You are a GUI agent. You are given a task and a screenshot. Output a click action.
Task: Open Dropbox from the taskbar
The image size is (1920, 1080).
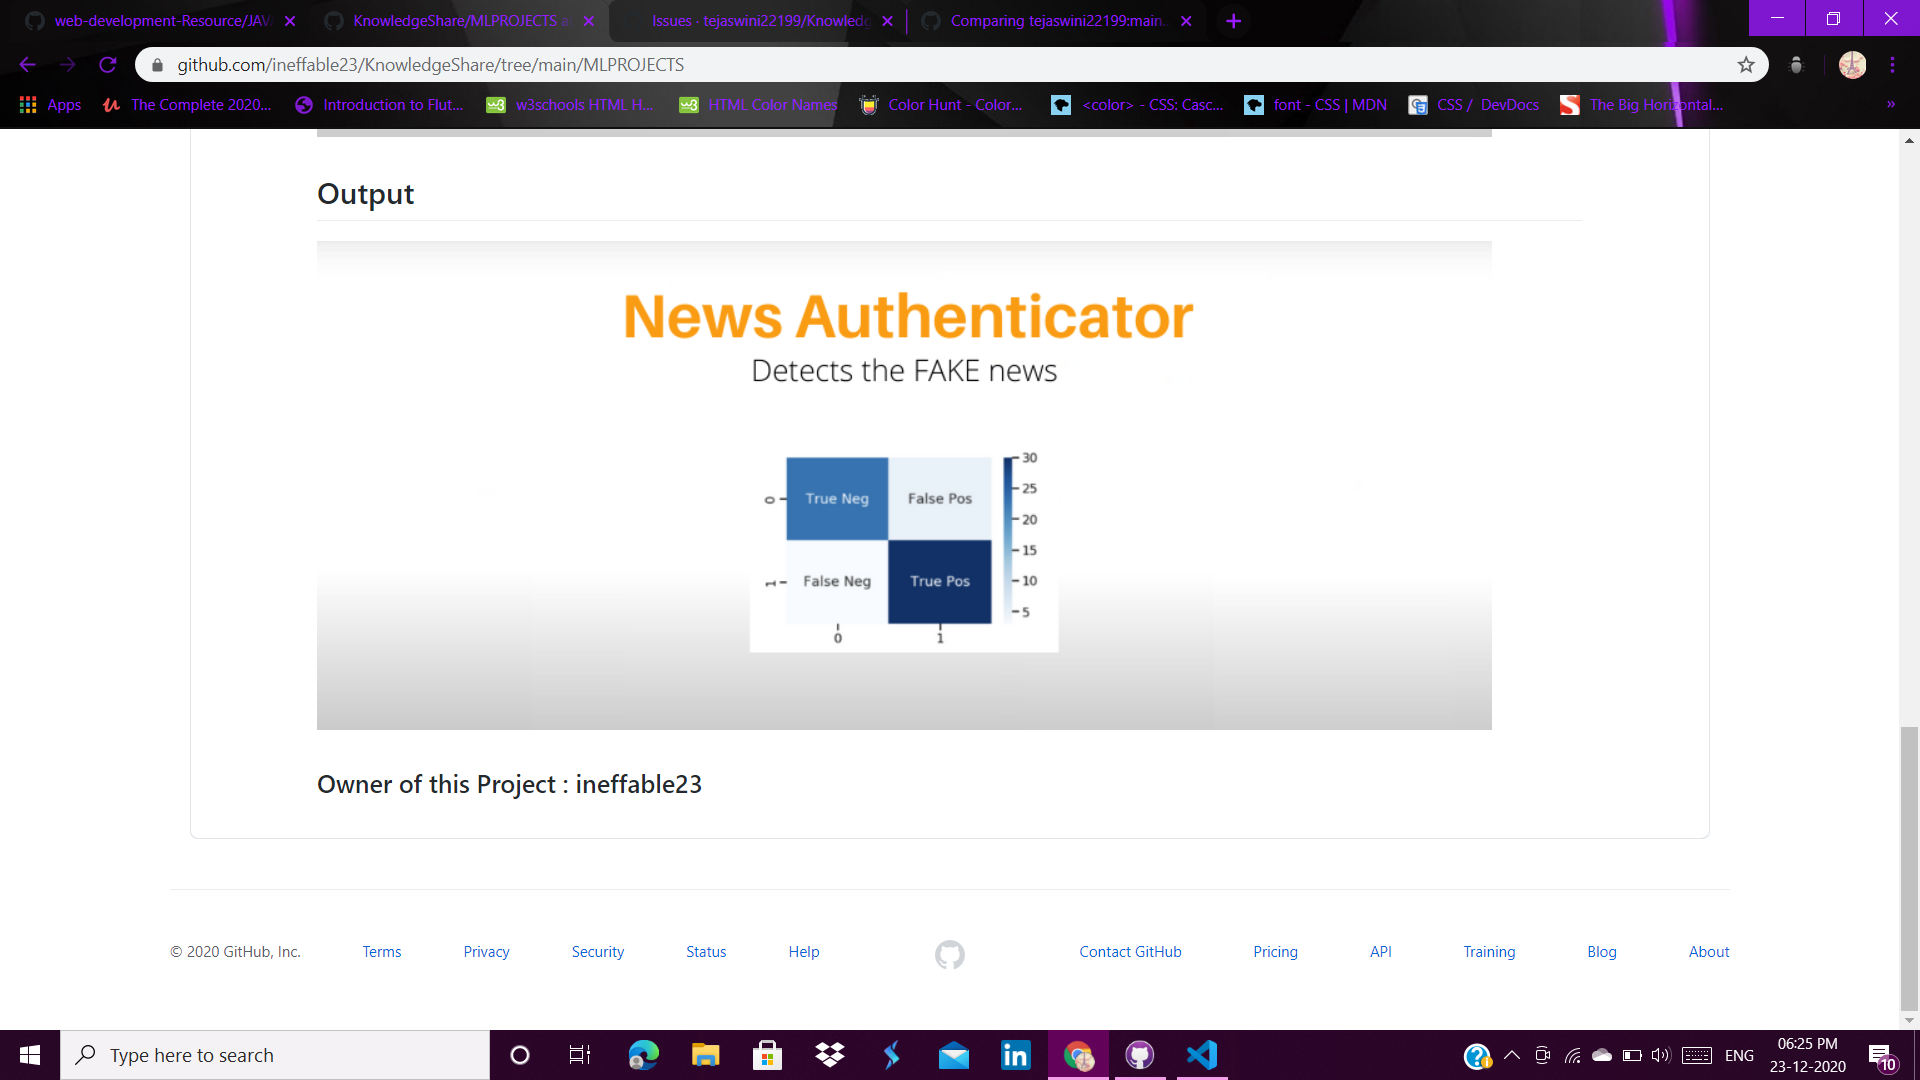point(829,1054)
